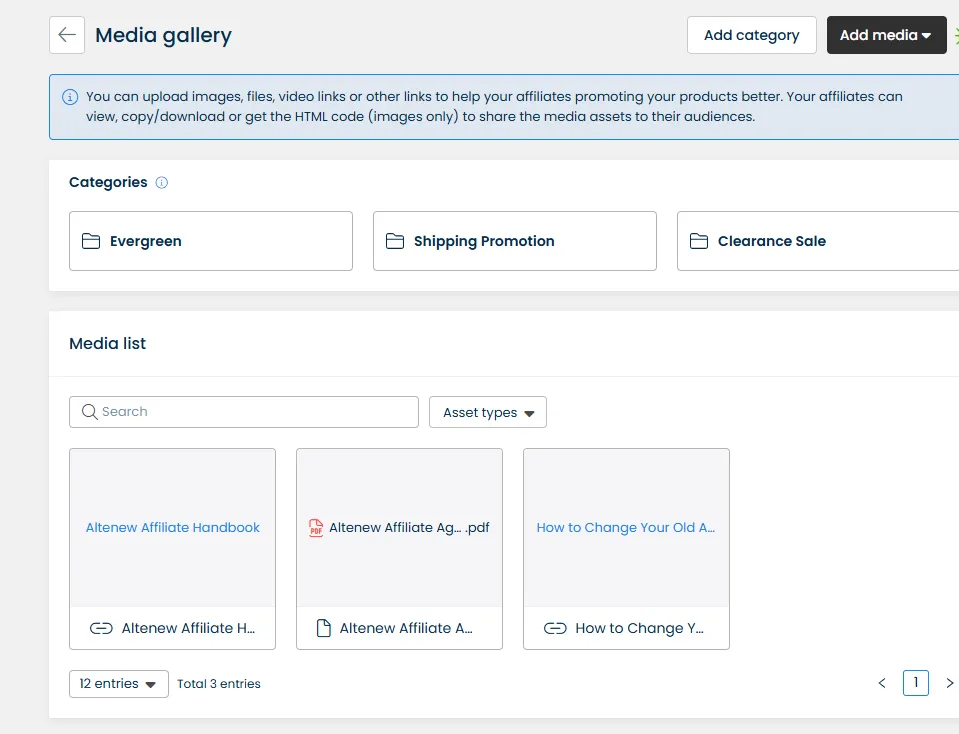Screen dimensions: 959x734
Task: Click the magnifier icon inside the search field
Action: coord(89,412)
